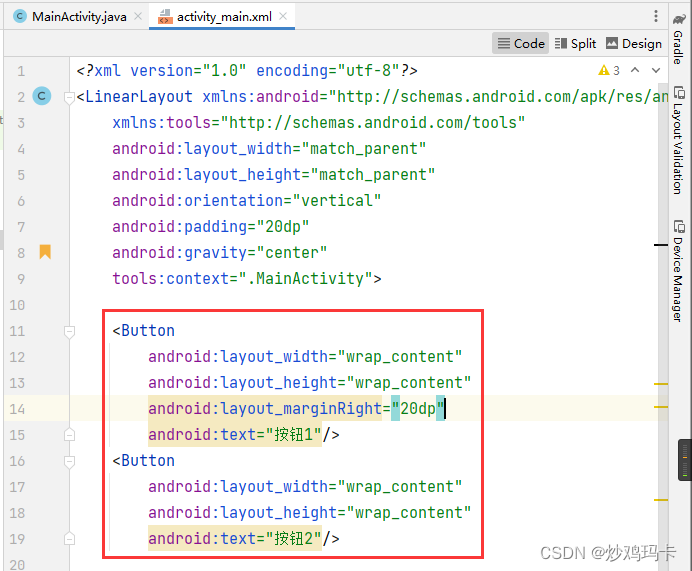Fold the end marker at line 19

(69, 539)
